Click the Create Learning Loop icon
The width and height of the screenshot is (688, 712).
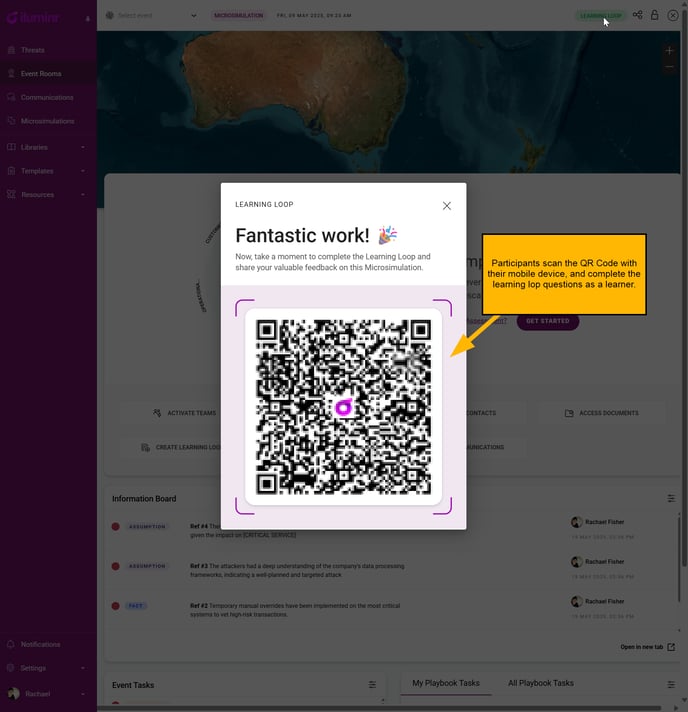[145, 447]
